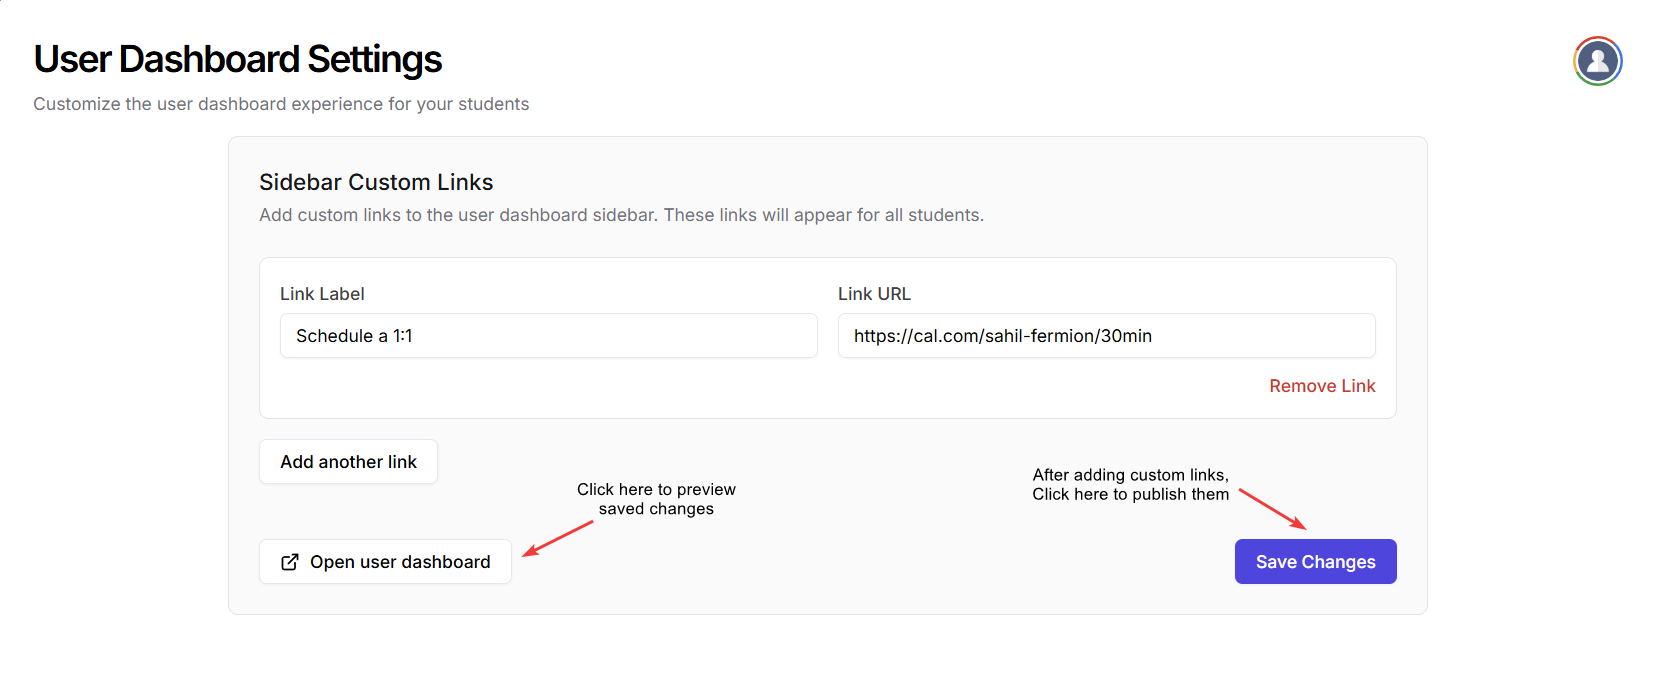Click the cal.com/sahil-fermion/30min URL text
This screenshot has height=693, width=1663.
(1002, 336)
